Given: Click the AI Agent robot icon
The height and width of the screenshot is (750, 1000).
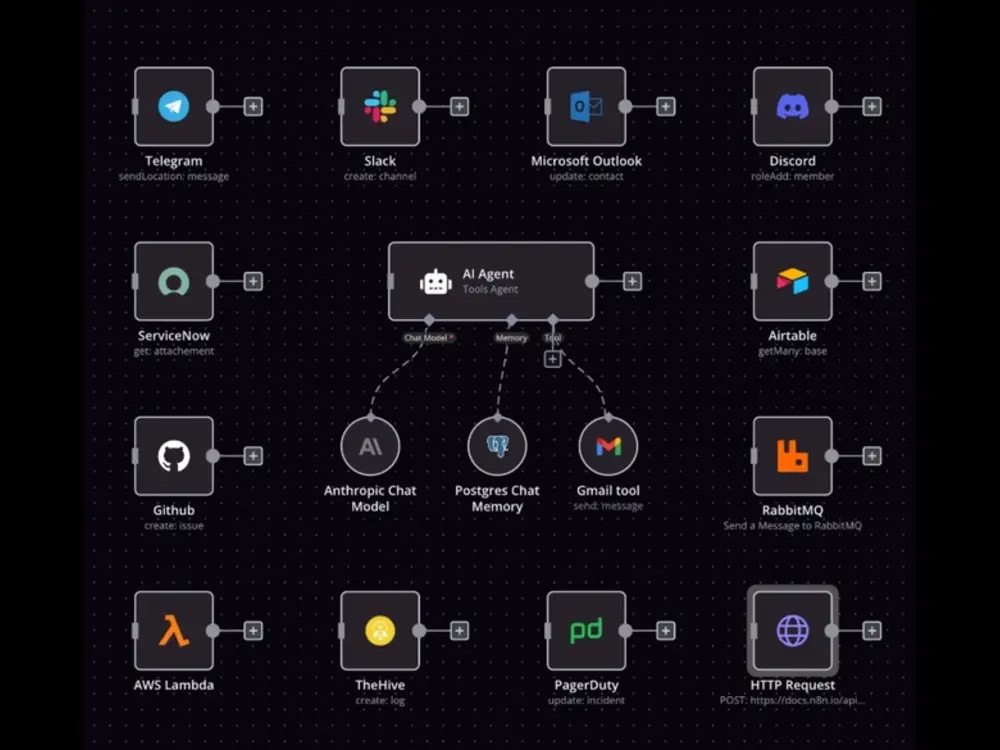Looking at the screenshot, I should 436,282.
